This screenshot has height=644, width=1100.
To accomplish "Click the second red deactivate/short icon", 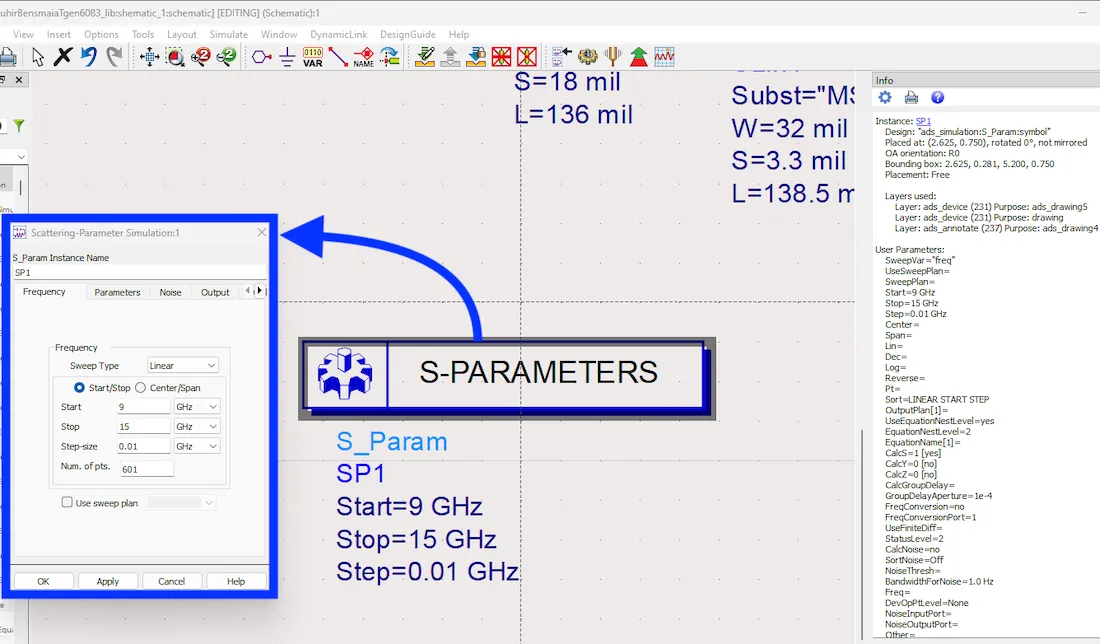I will [x=527, y=57].
